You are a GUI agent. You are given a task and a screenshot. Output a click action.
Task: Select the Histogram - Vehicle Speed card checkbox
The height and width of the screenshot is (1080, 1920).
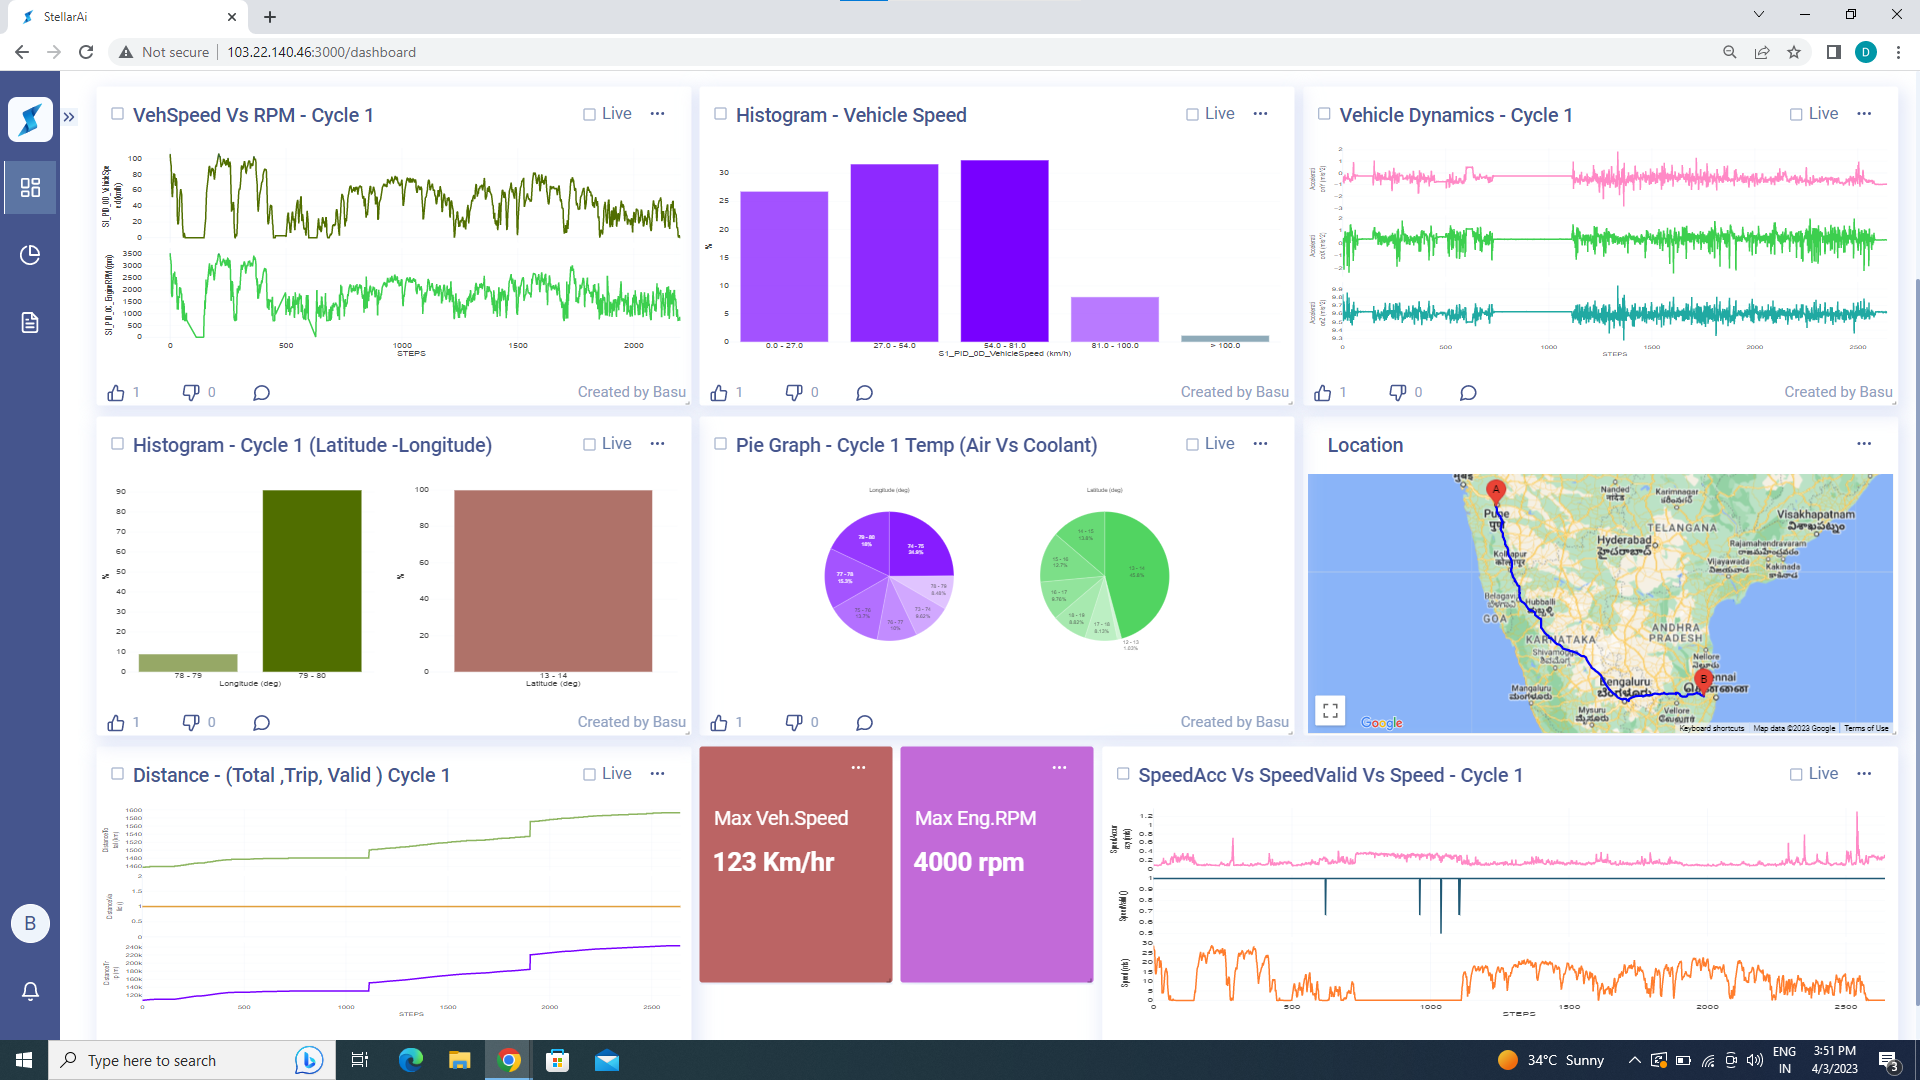click(x=720, y=114)
